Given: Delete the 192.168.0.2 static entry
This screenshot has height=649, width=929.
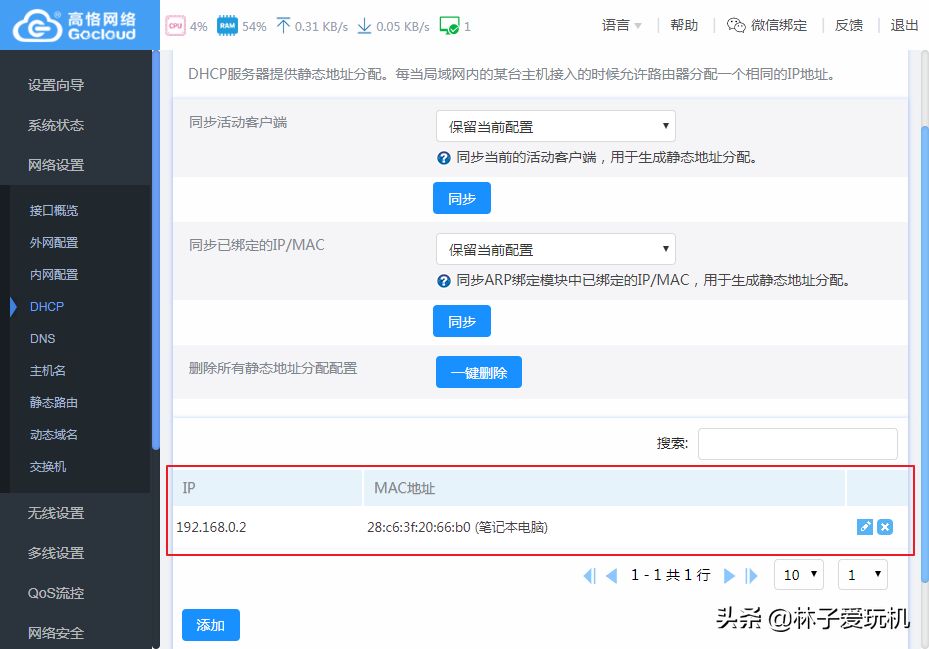Looking at the screenshot, I should click(885, 527).
